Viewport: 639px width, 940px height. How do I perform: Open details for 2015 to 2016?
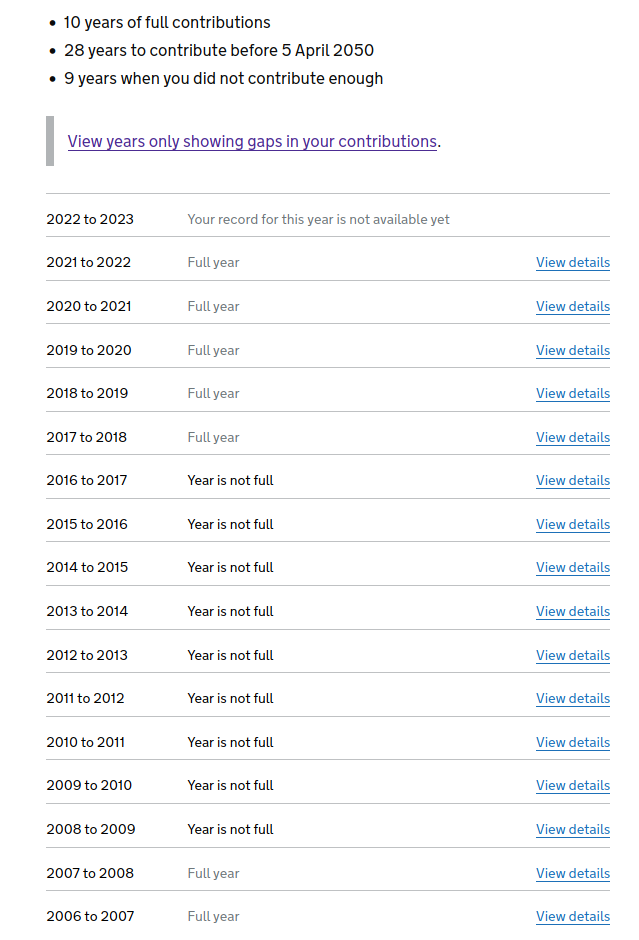point(572,525)
